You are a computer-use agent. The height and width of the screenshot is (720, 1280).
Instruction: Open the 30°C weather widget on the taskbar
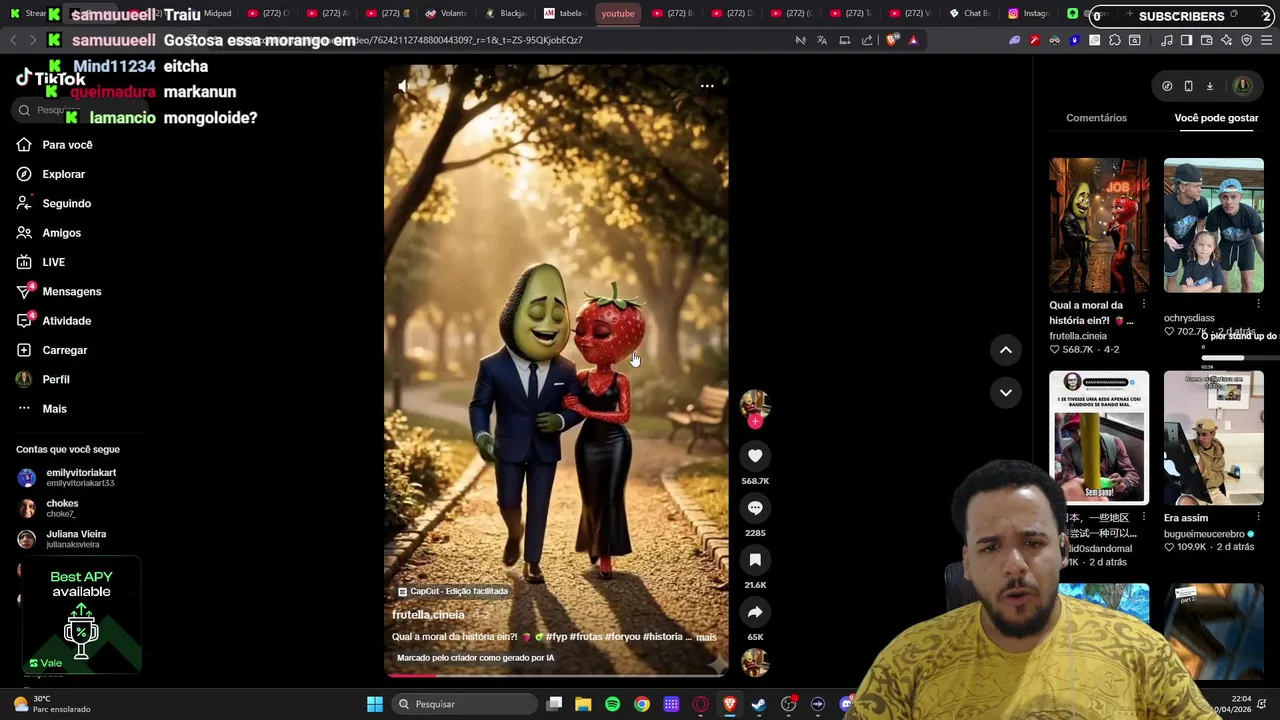point(52,704)
